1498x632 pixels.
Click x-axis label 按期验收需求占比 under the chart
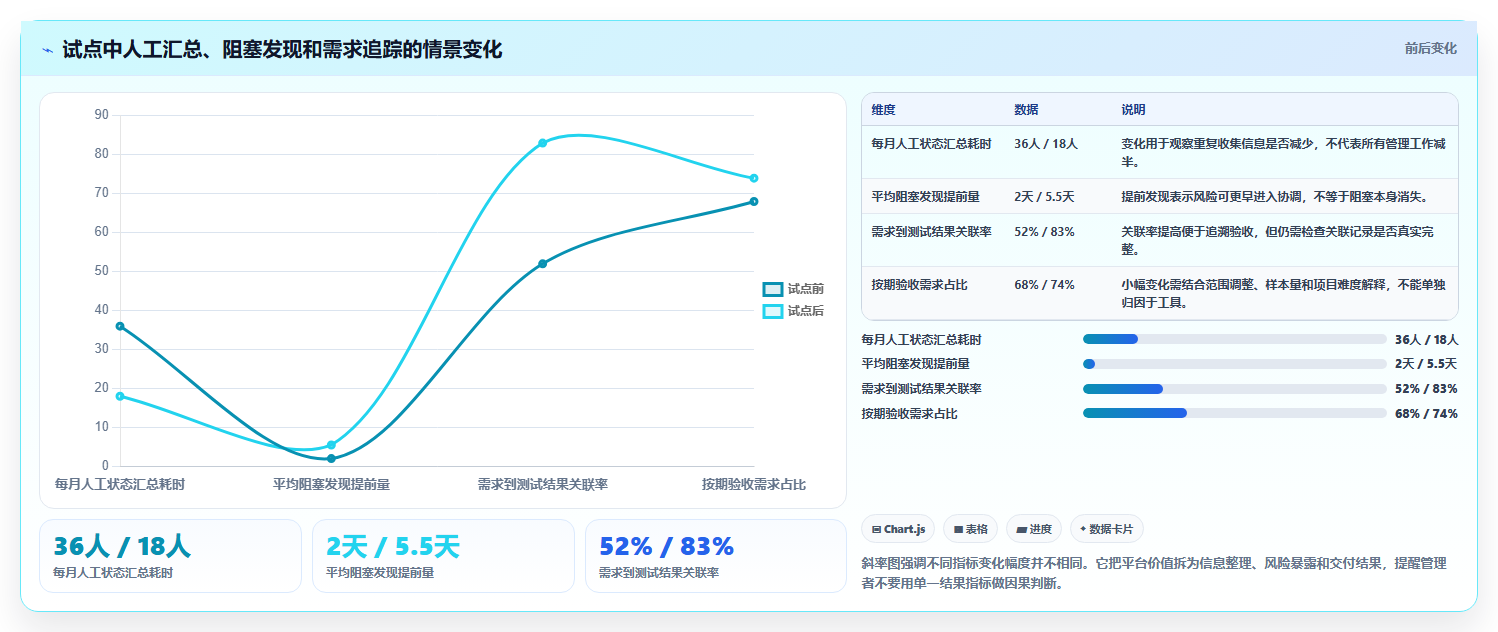[x=754, y=485]
